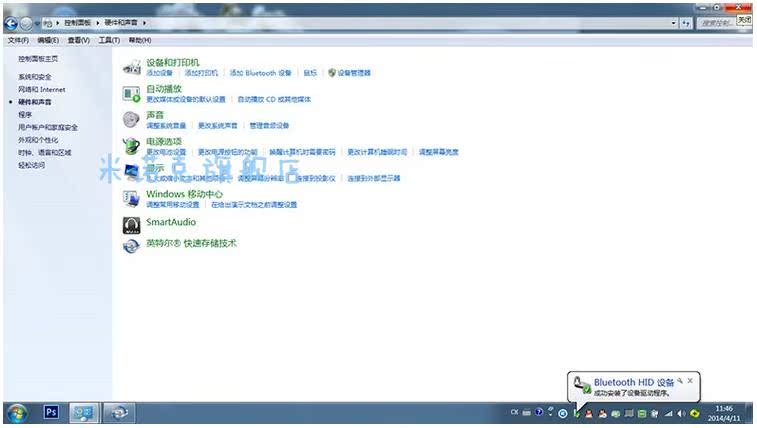This screenshot has height=428, width=757.
Task: Click the keyboard tray icon
Action: [x=527, y=413]
